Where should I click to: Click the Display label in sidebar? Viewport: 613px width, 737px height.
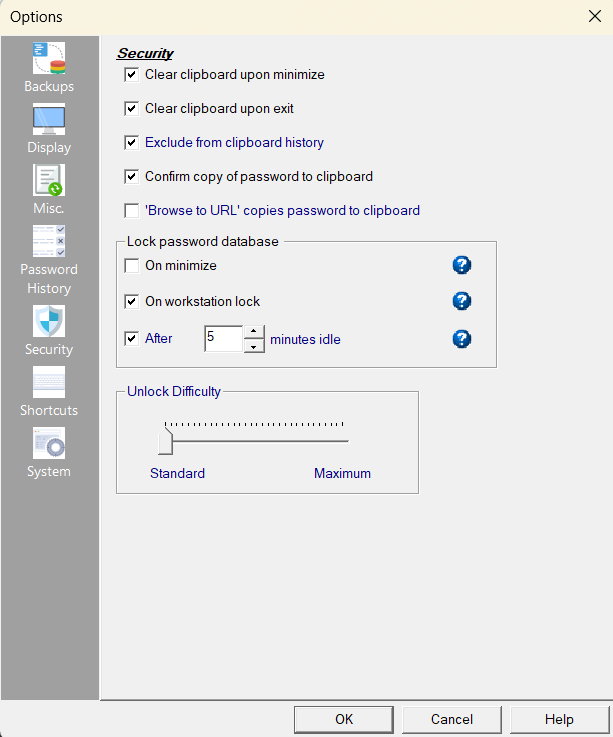49,148
